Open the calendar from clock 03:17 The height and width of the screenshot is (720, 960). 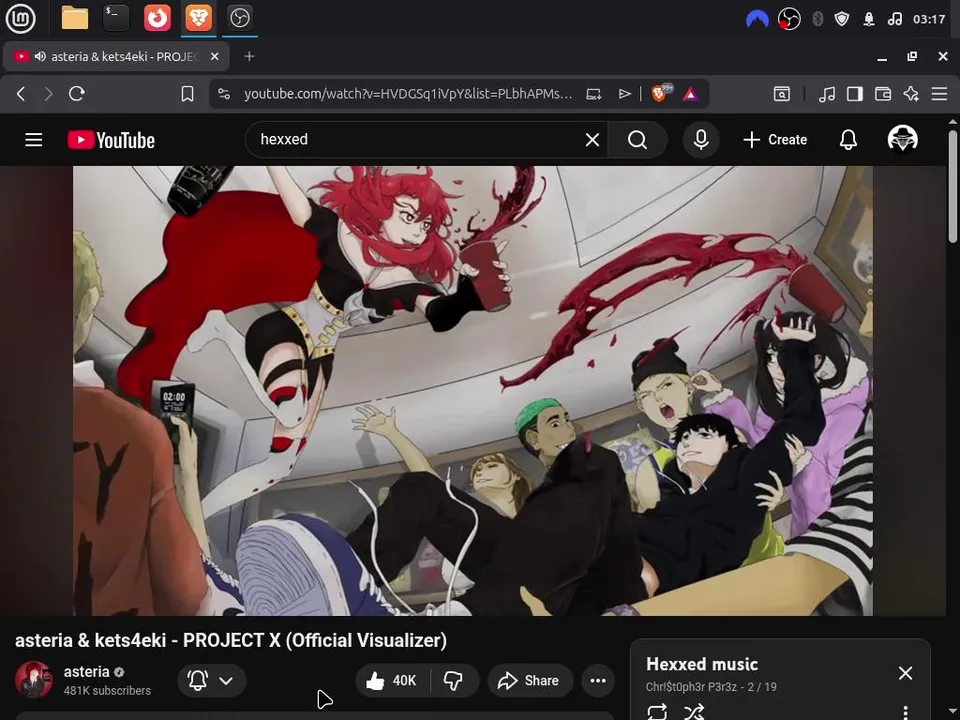tap(929, 19)
